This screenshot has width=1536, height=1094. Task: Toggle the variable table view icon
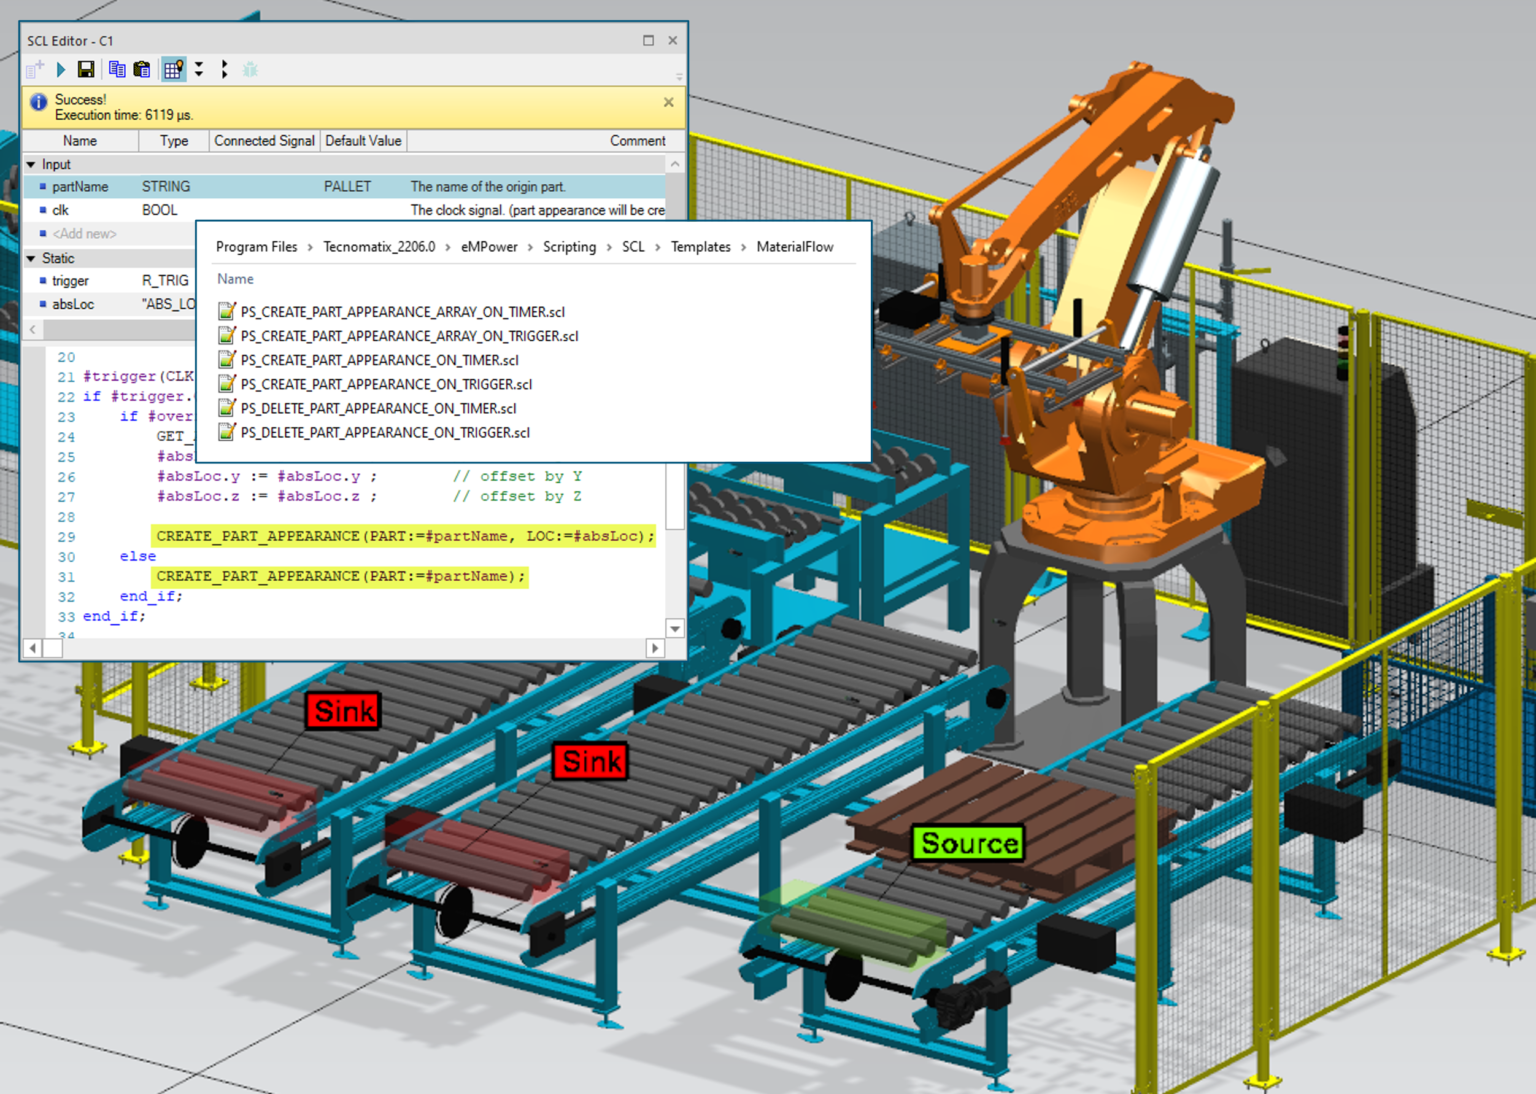[x=173, y=69]
